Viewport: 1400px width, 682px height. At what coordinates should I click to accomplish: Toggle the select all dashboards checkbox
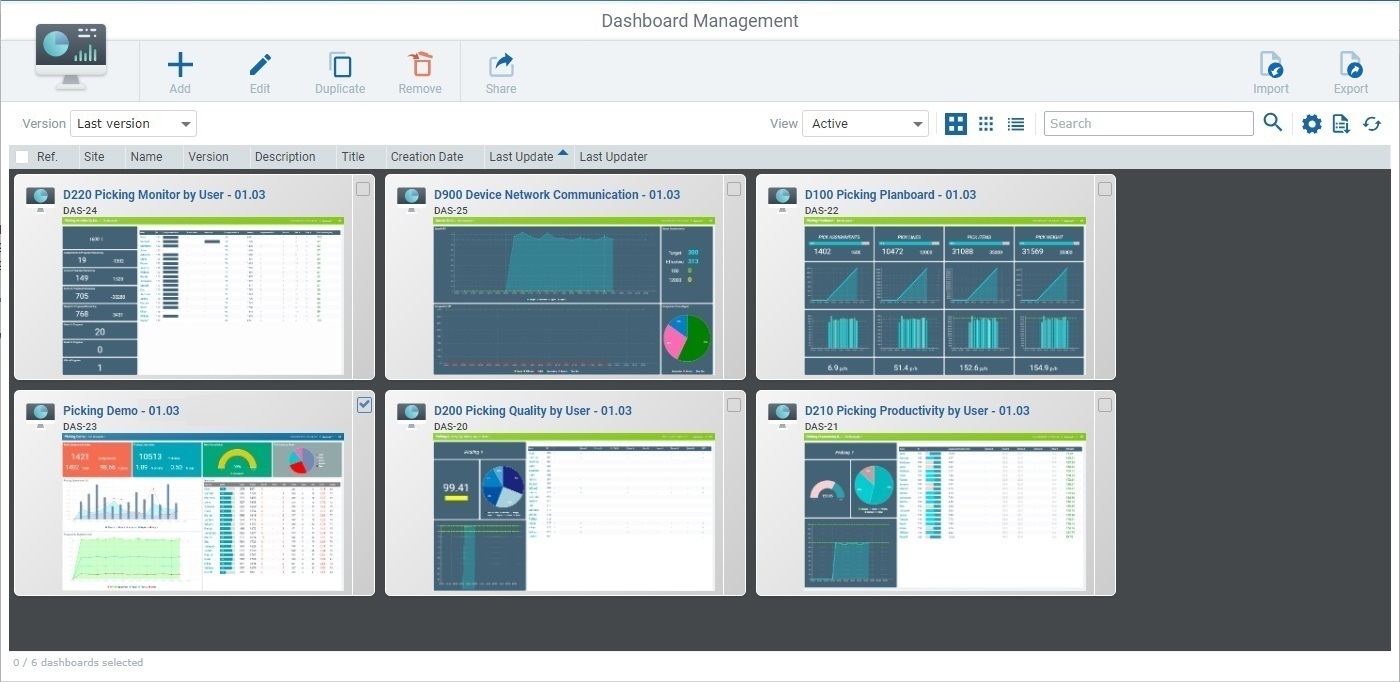pos(21,156)
